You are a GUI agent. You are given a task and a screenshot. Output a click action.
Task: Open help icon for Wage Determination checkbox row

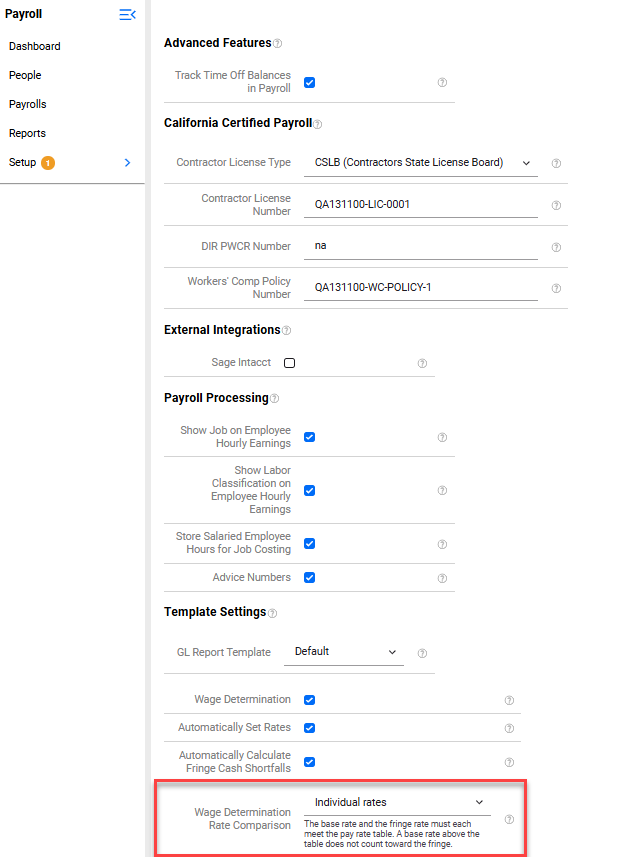pyautogui.click(x=509, y=700)
